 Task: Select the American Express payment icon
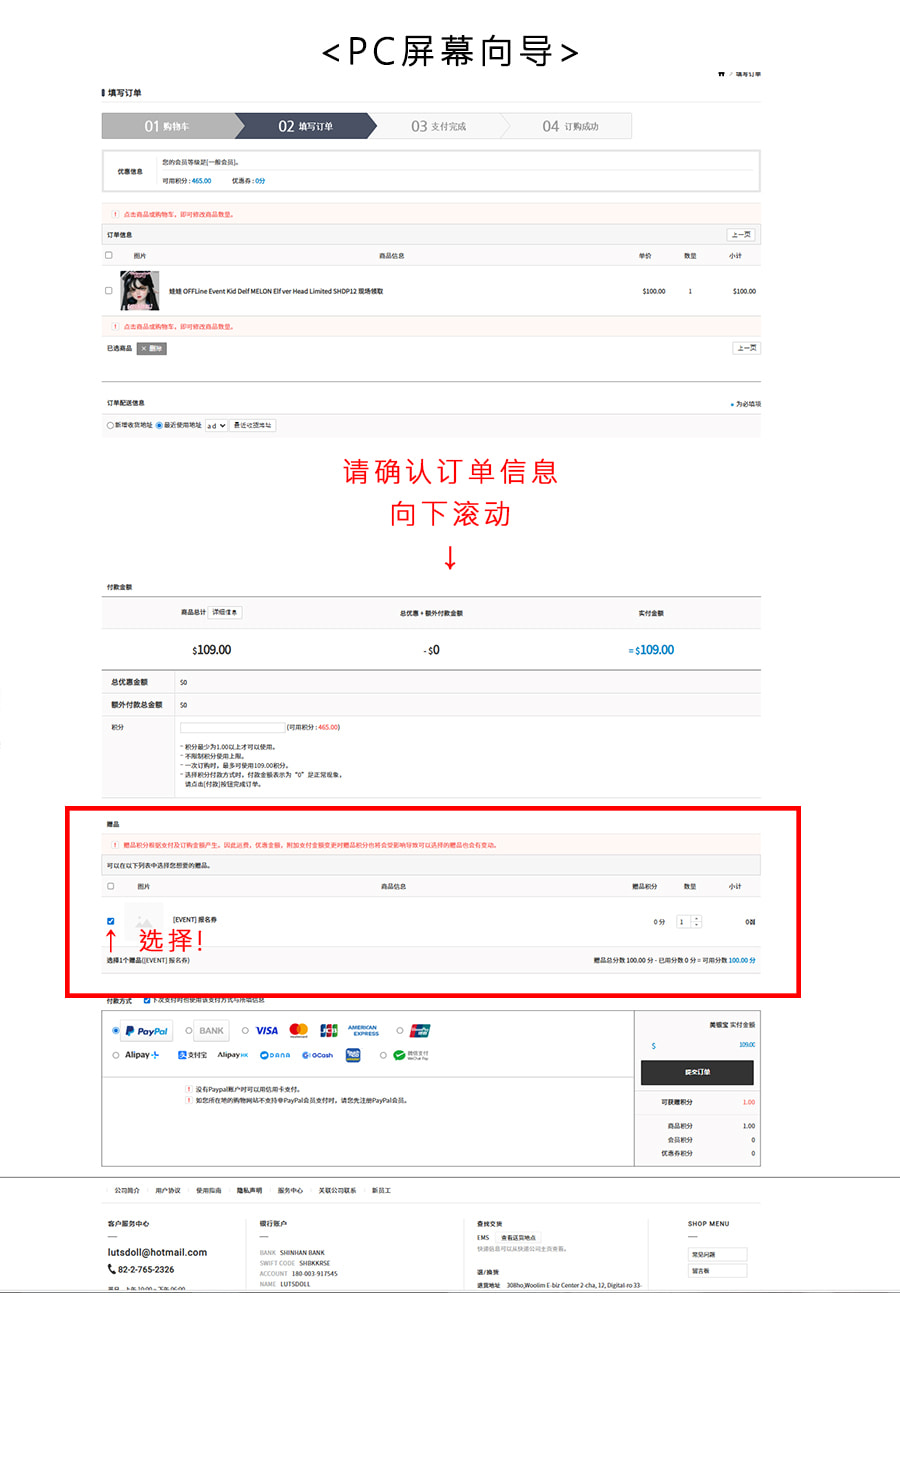click(x=362, y=1030)
